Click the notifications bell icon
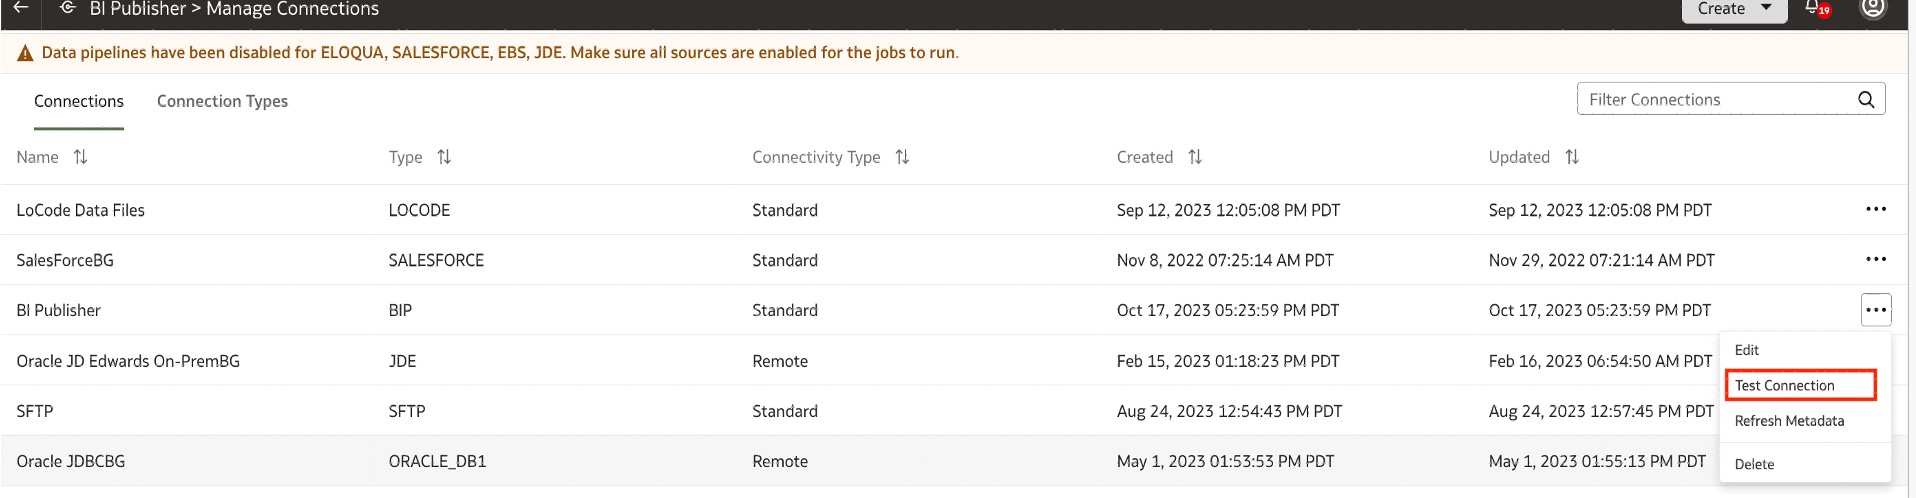Screen dimensions: 1916x498 [1814, 8]
